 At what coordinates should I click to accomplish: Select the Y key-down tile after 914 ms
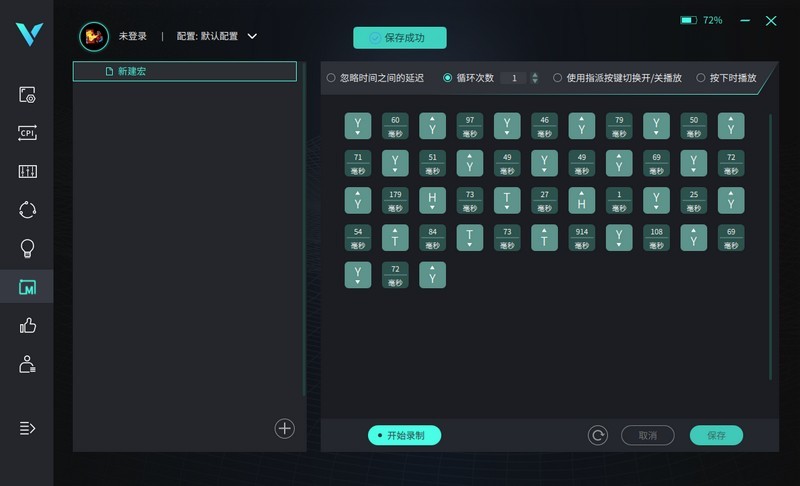(619, 238)
